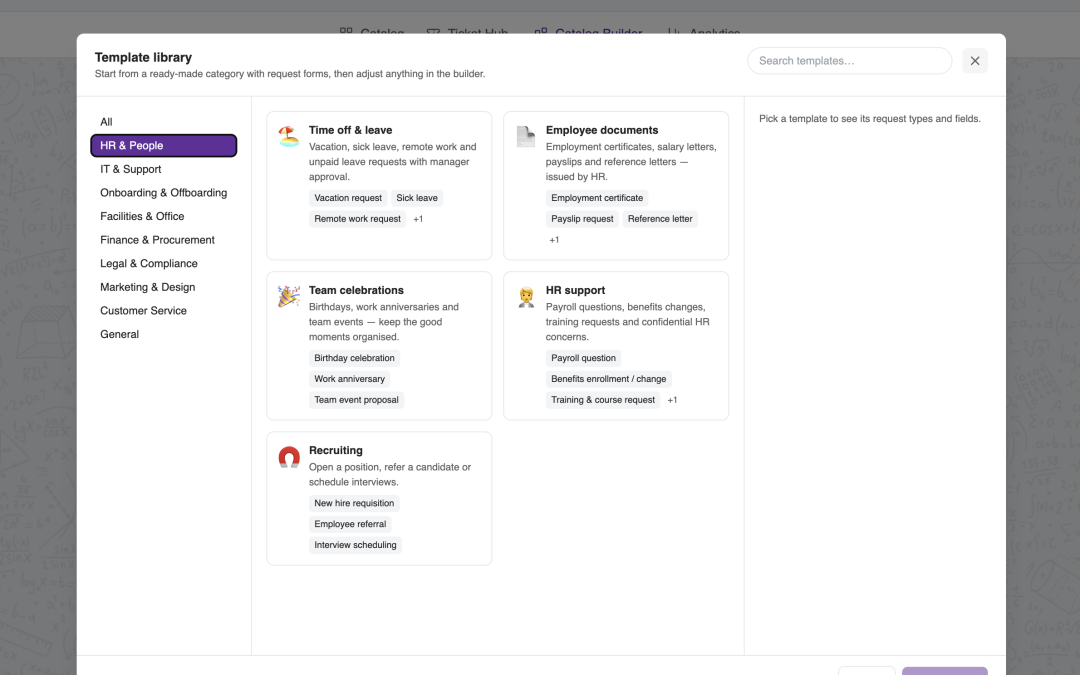
Task: Click the Time off & leave description text
Action: click(393, 162)
